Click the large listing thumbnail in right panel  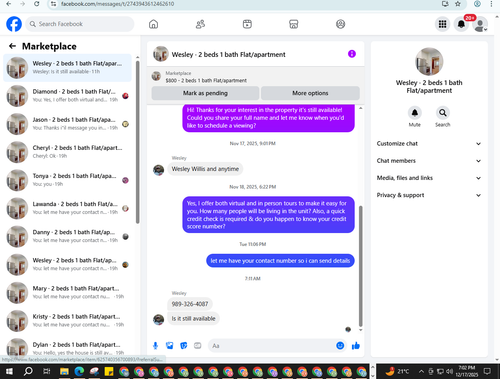click(429, 61)
